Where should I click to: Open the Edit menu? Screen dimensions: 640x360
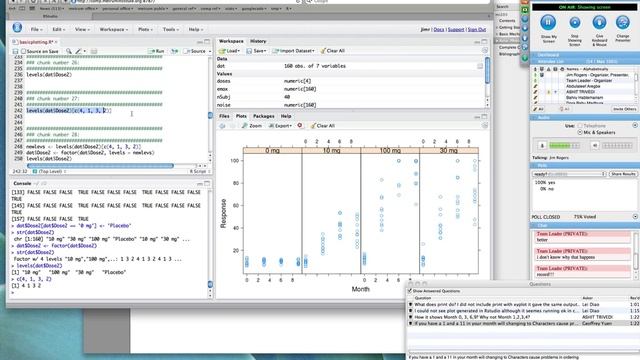[58, 29]
